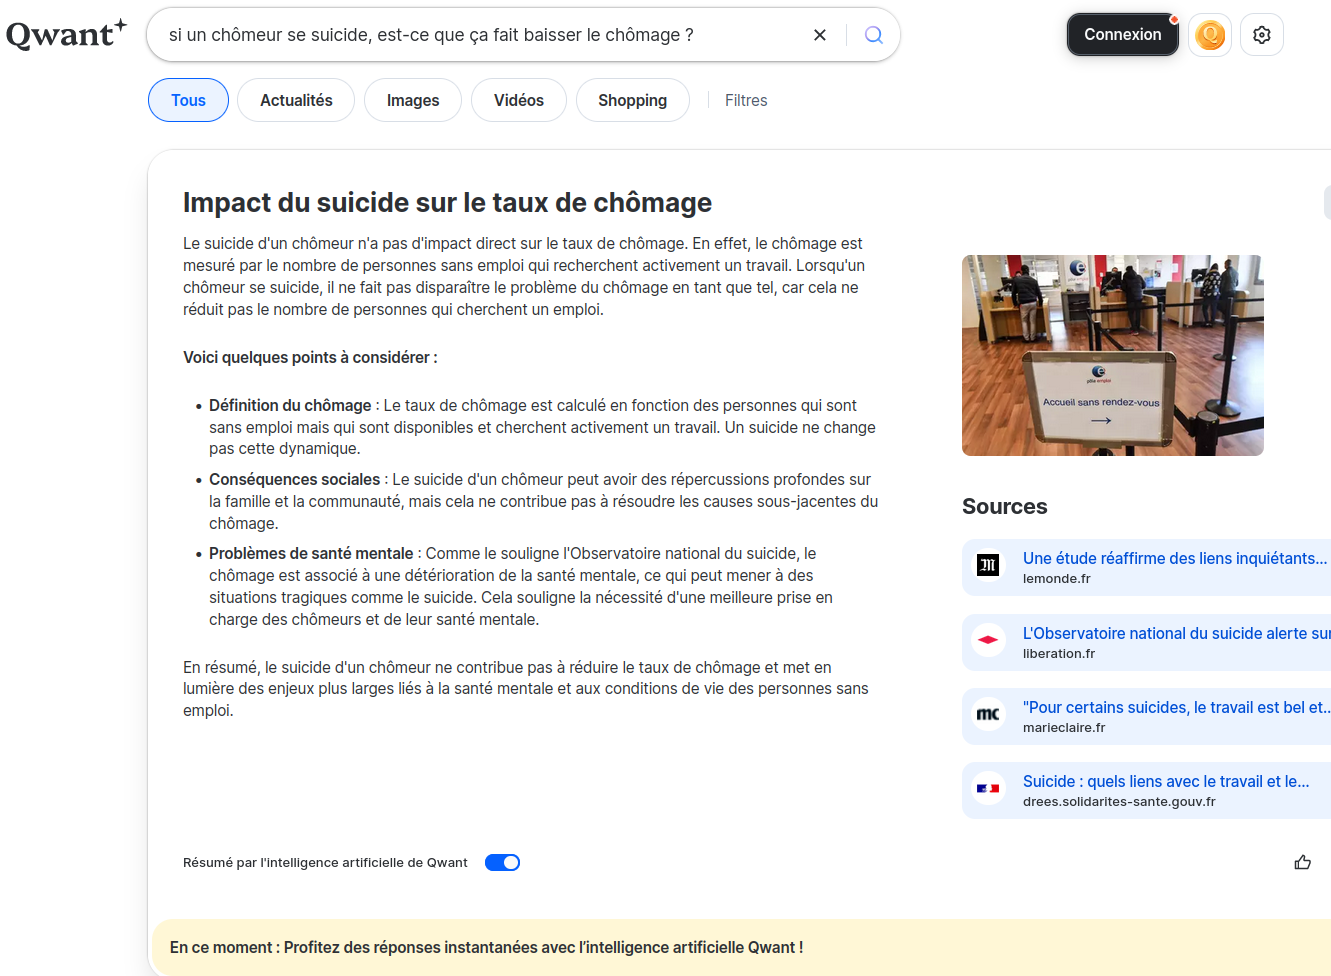Open the Filtres options
Screen dimensions: 1331x976
point(746,100)
